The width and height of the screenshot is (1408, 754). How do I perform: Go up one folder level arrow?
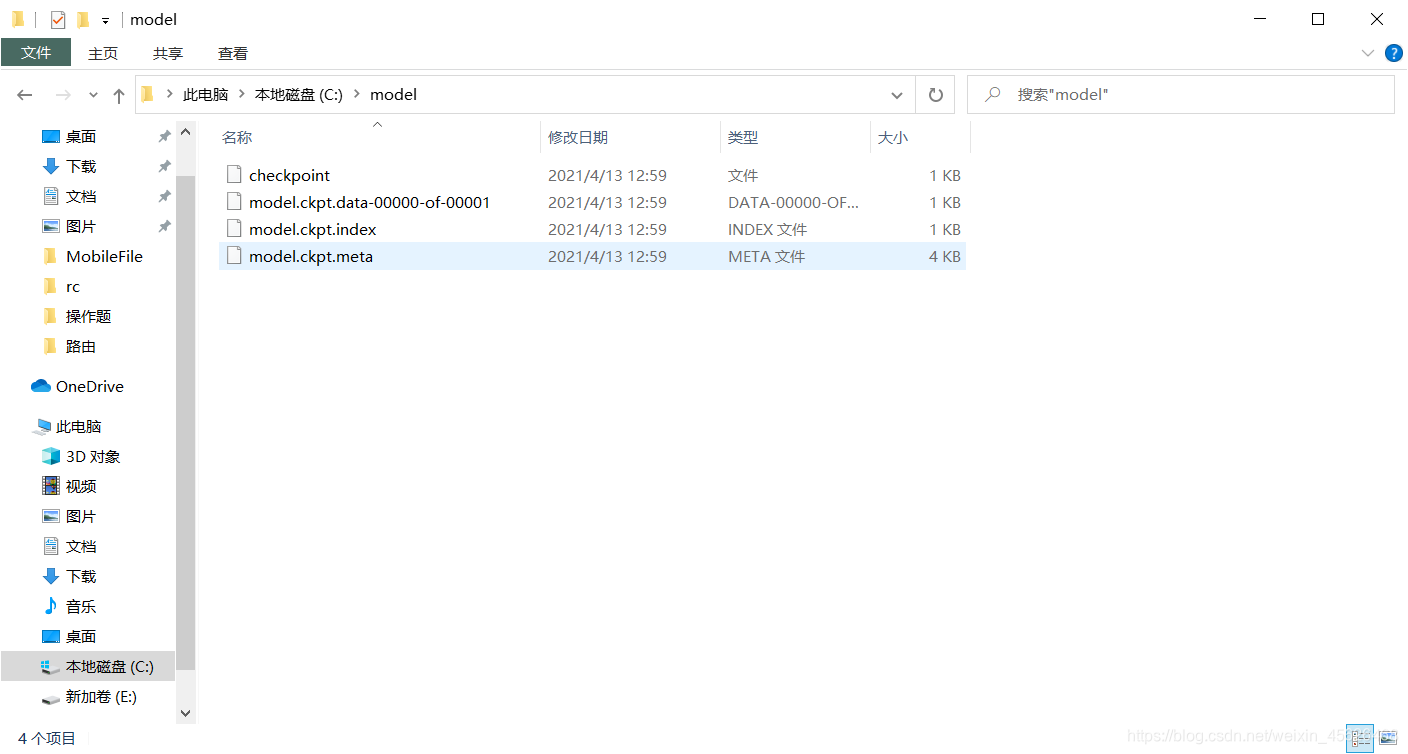(119, 95)
